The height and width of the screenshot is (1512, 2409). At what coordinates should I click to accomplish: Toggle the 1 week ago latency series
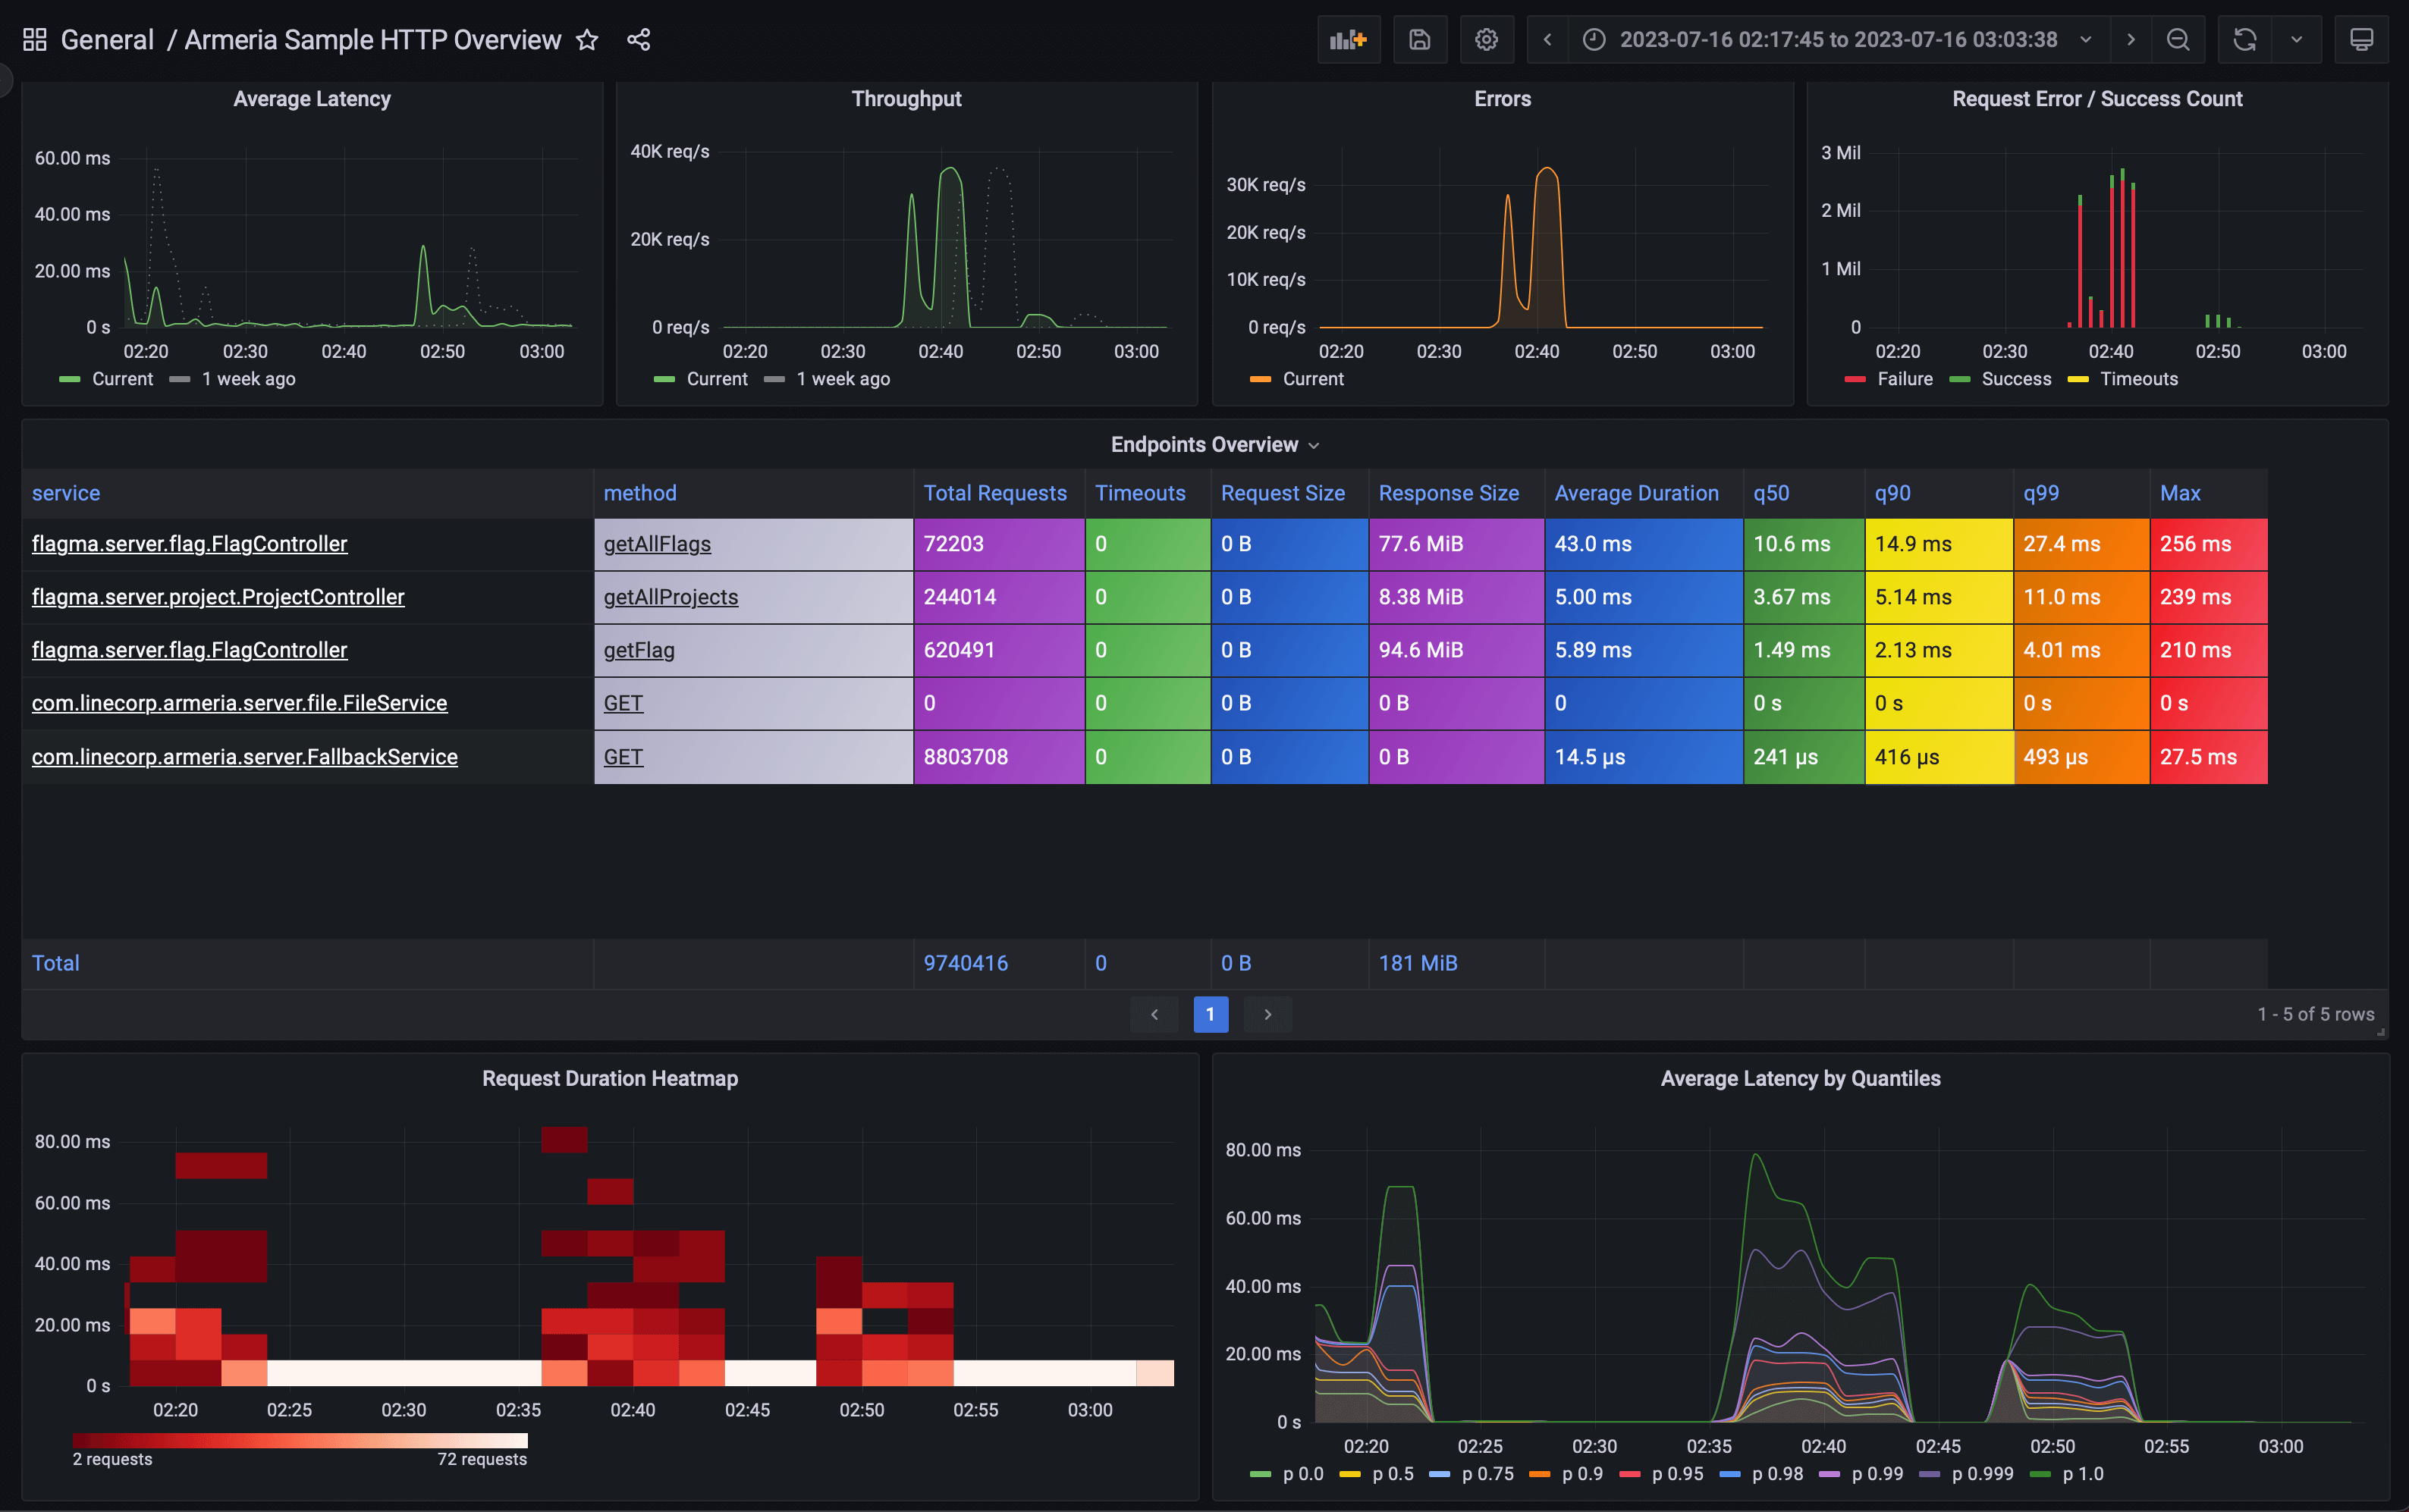247,379
